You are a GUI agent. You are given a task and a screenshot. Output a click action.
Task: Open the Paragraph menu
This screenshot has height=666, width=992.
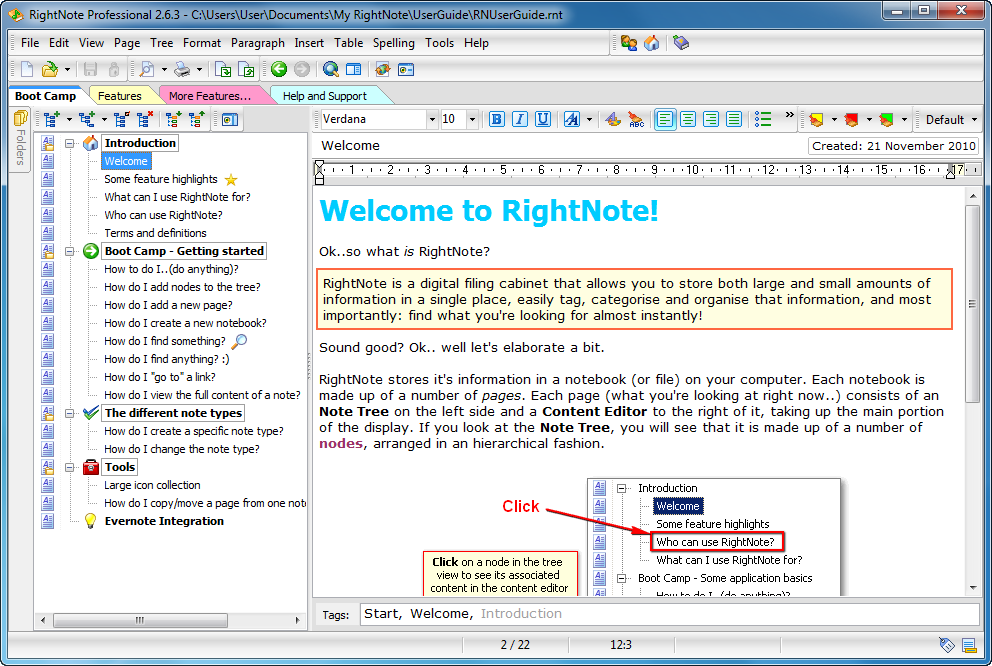[257, 43]
